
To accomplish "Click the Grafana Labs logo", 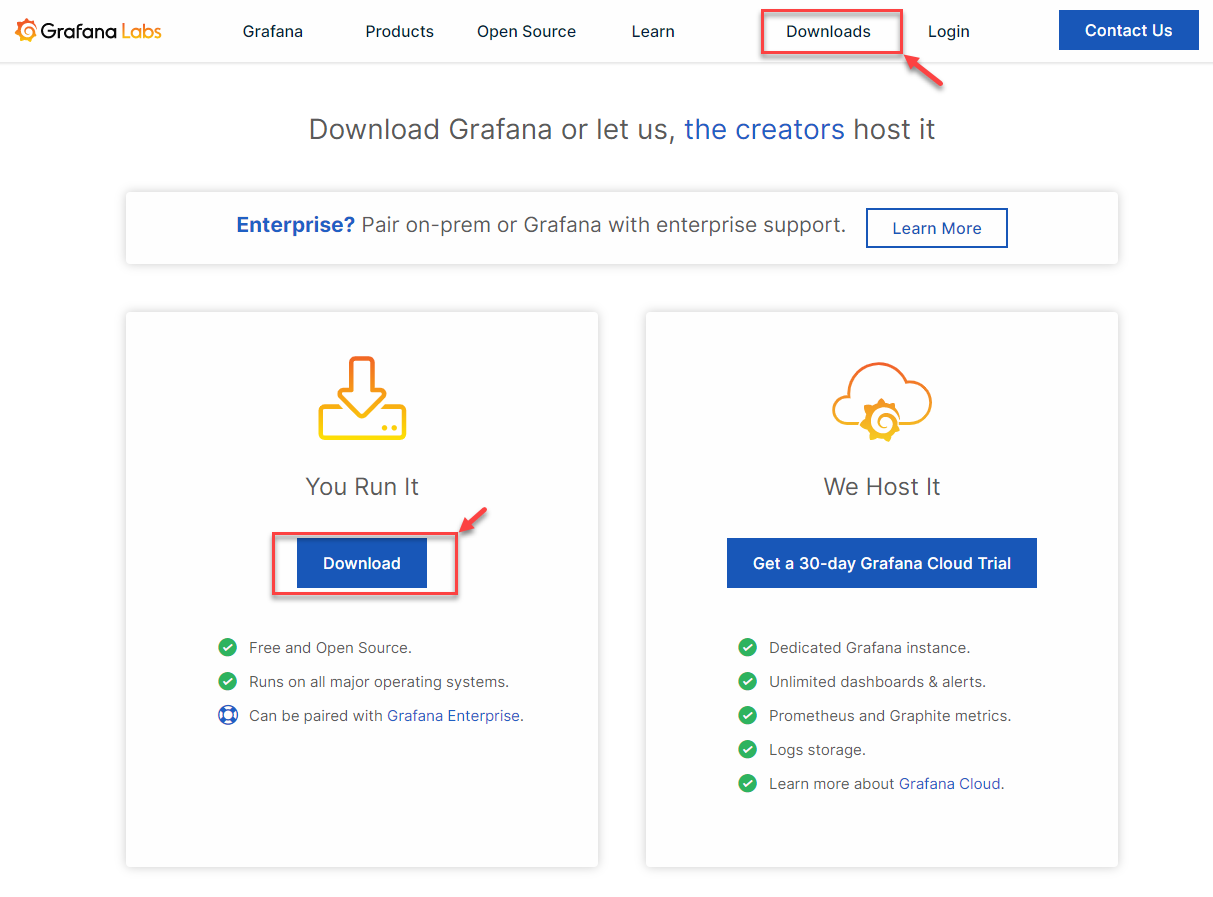I will (88, 31).
